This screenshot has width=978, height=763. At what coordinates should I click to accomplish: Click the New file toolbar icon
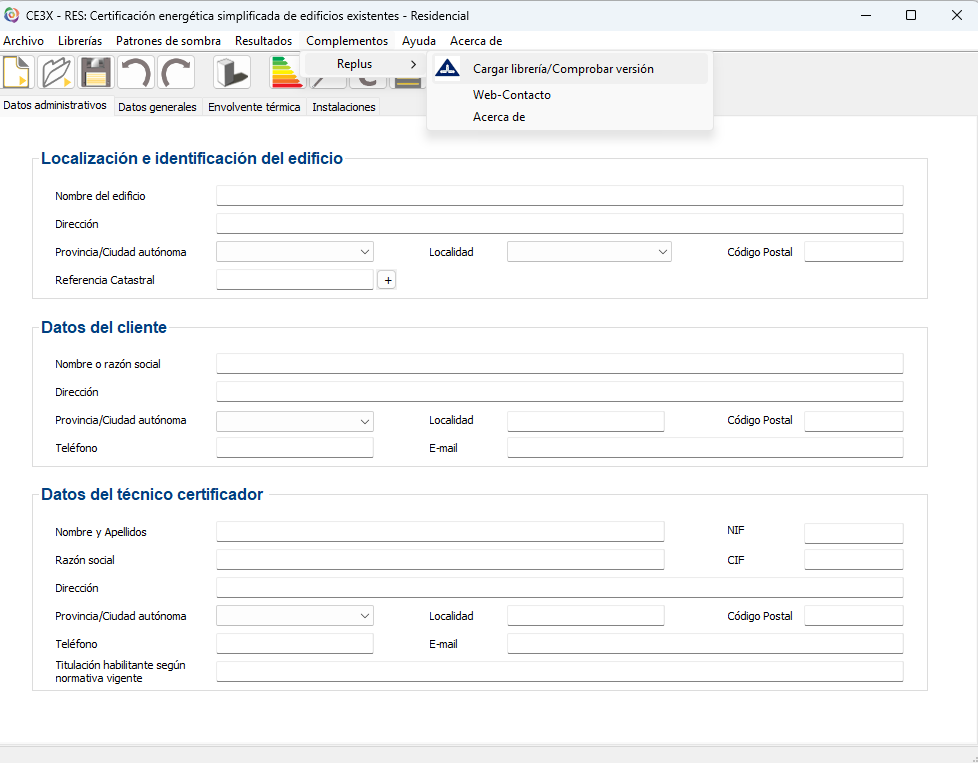coord(19,73)
